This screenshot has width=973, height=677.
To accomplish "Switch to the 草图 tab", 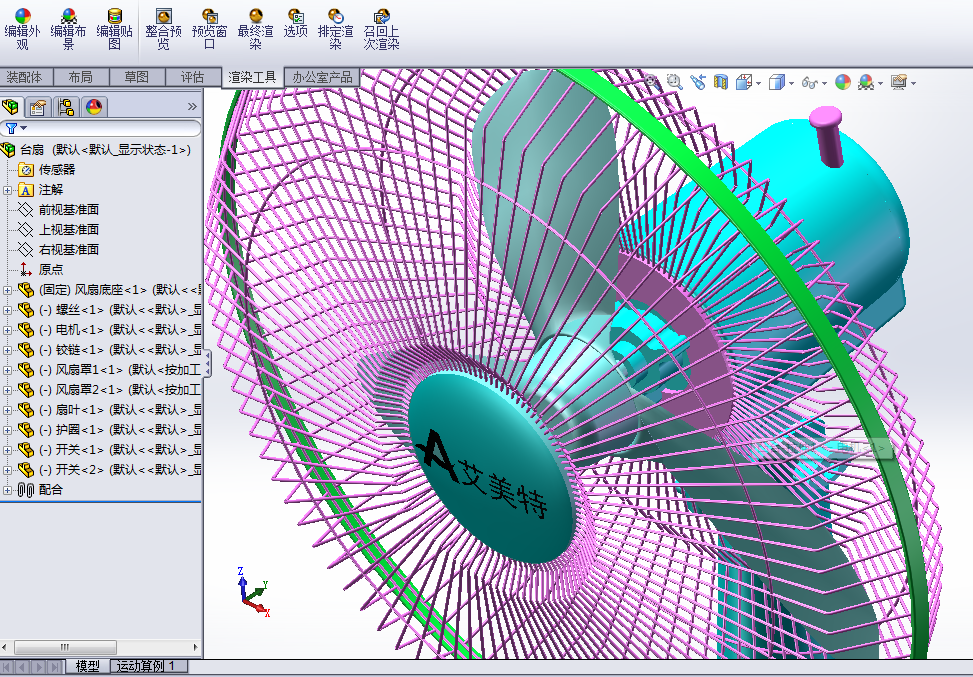I will [x=137, y=77].
